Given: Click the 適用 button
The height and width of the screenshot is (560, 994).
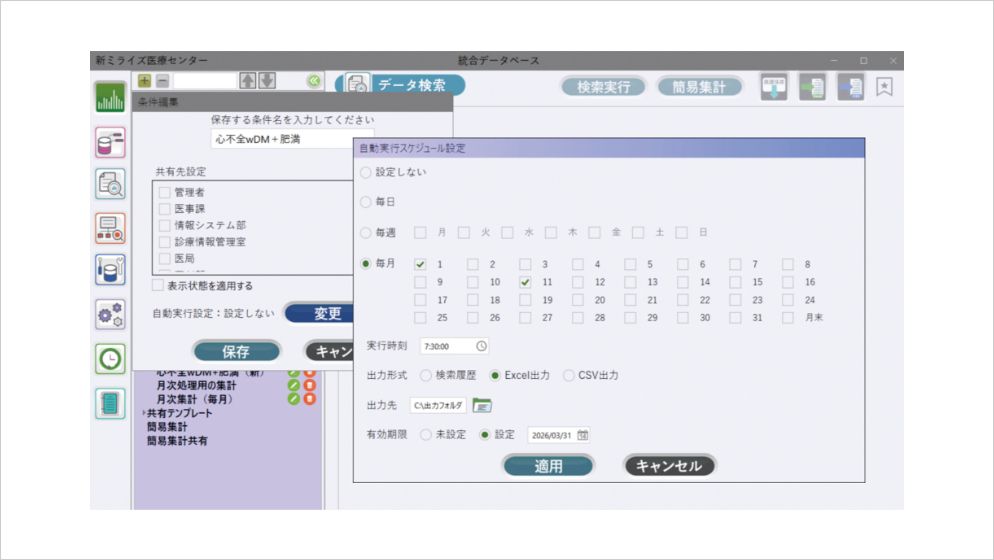Looking at the screenshot, I should point(548,466).
